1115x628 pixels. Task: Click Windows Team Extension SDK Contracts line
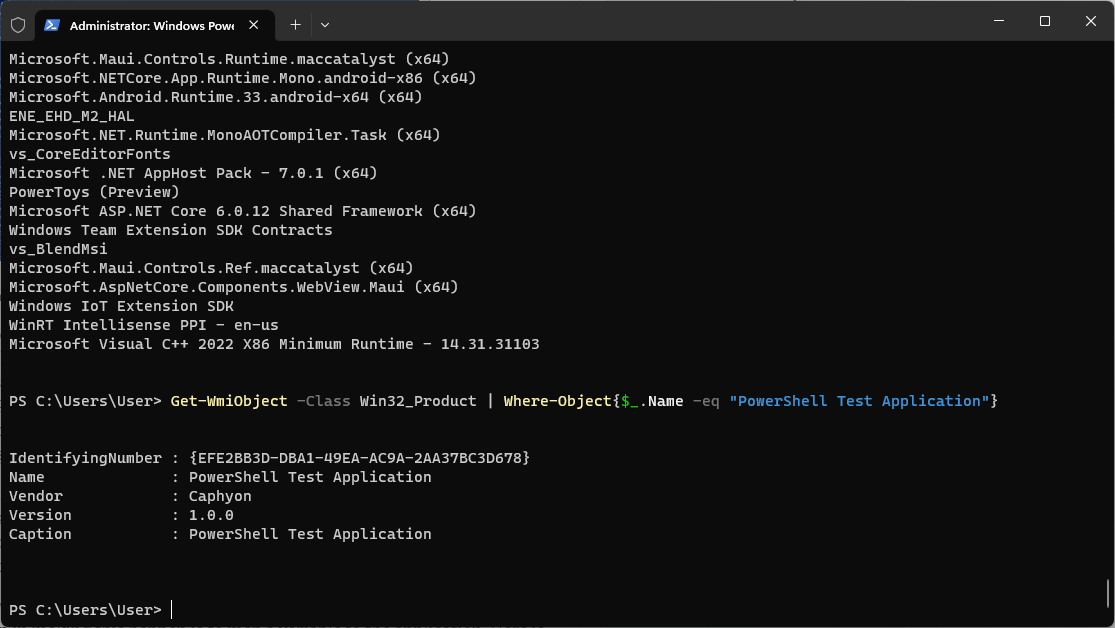click(171, 230)
